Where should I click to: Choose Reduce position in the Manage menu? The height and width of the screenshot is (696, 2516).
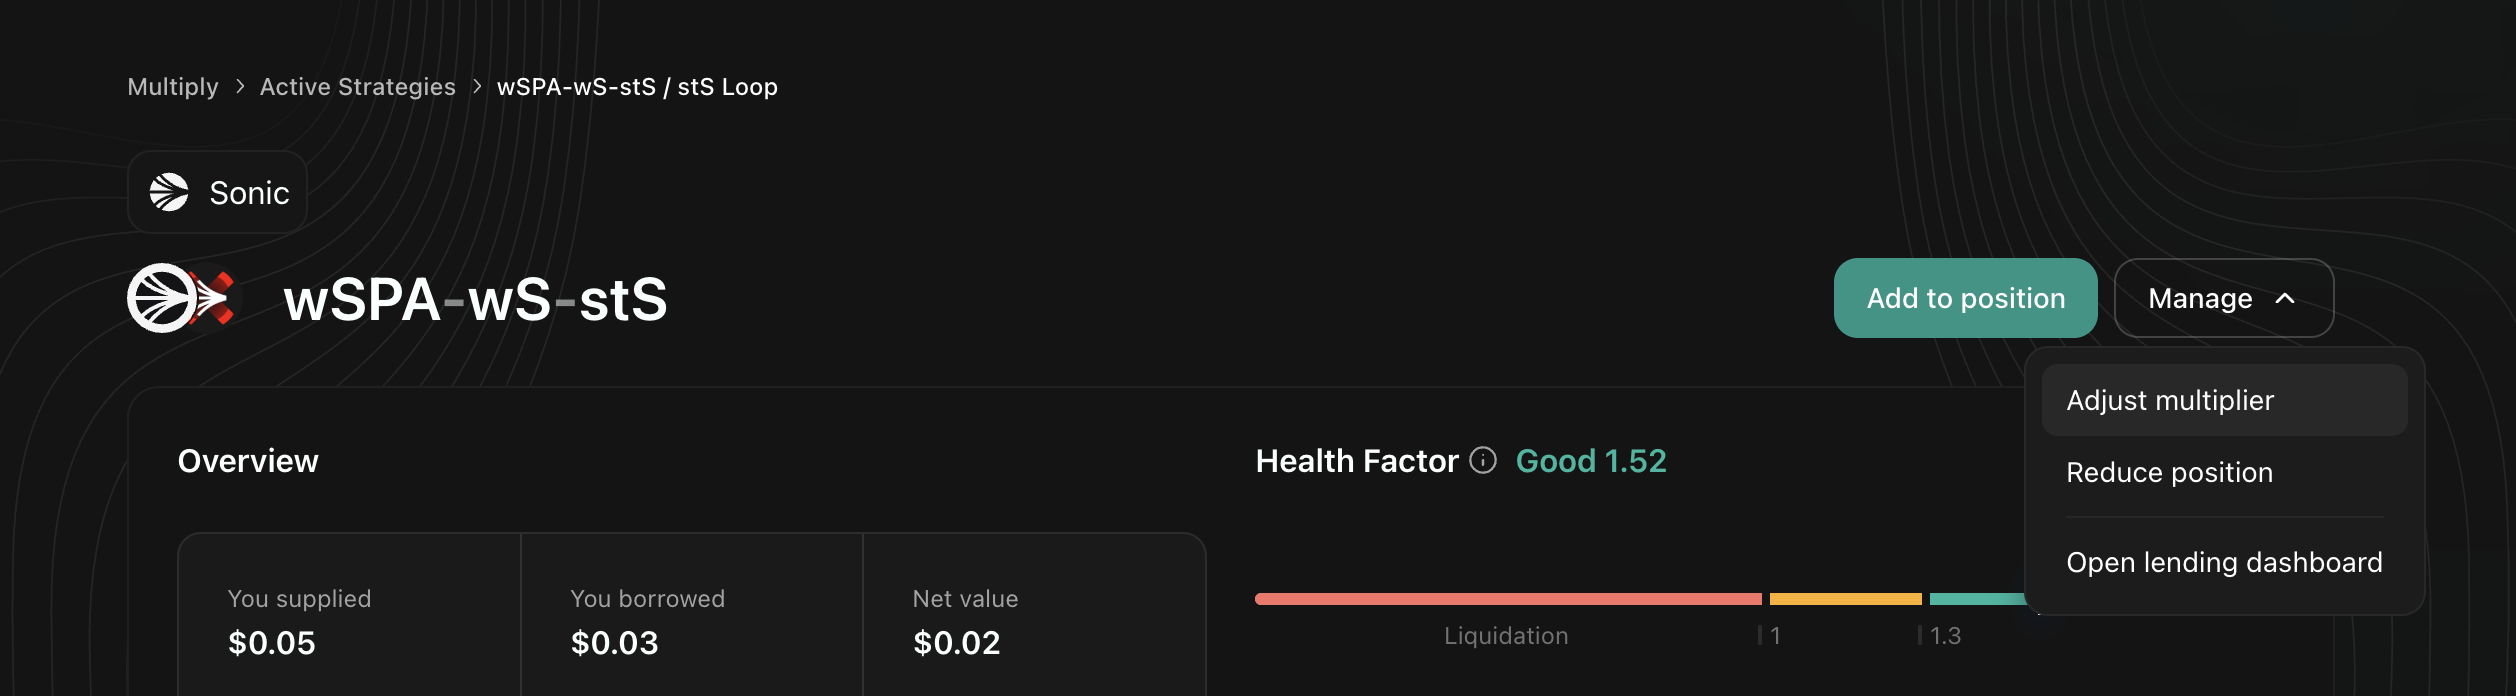[2169, 472]
